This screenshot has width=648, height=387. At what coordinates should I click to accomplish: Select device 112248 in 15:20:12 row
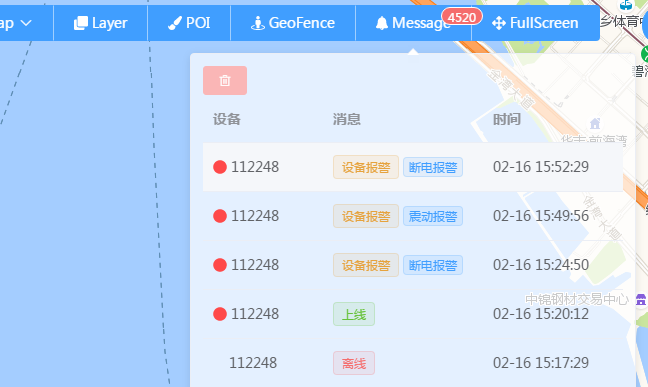point(255,314)
